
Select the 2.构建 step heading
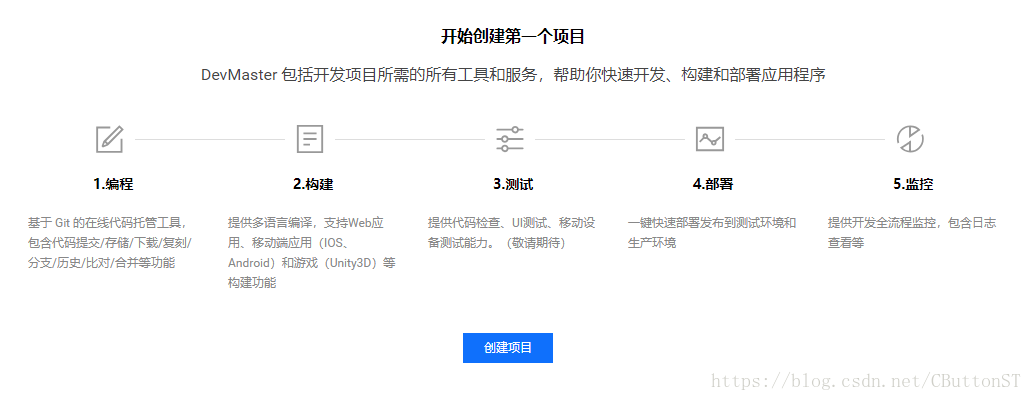[x=313, y=184]
